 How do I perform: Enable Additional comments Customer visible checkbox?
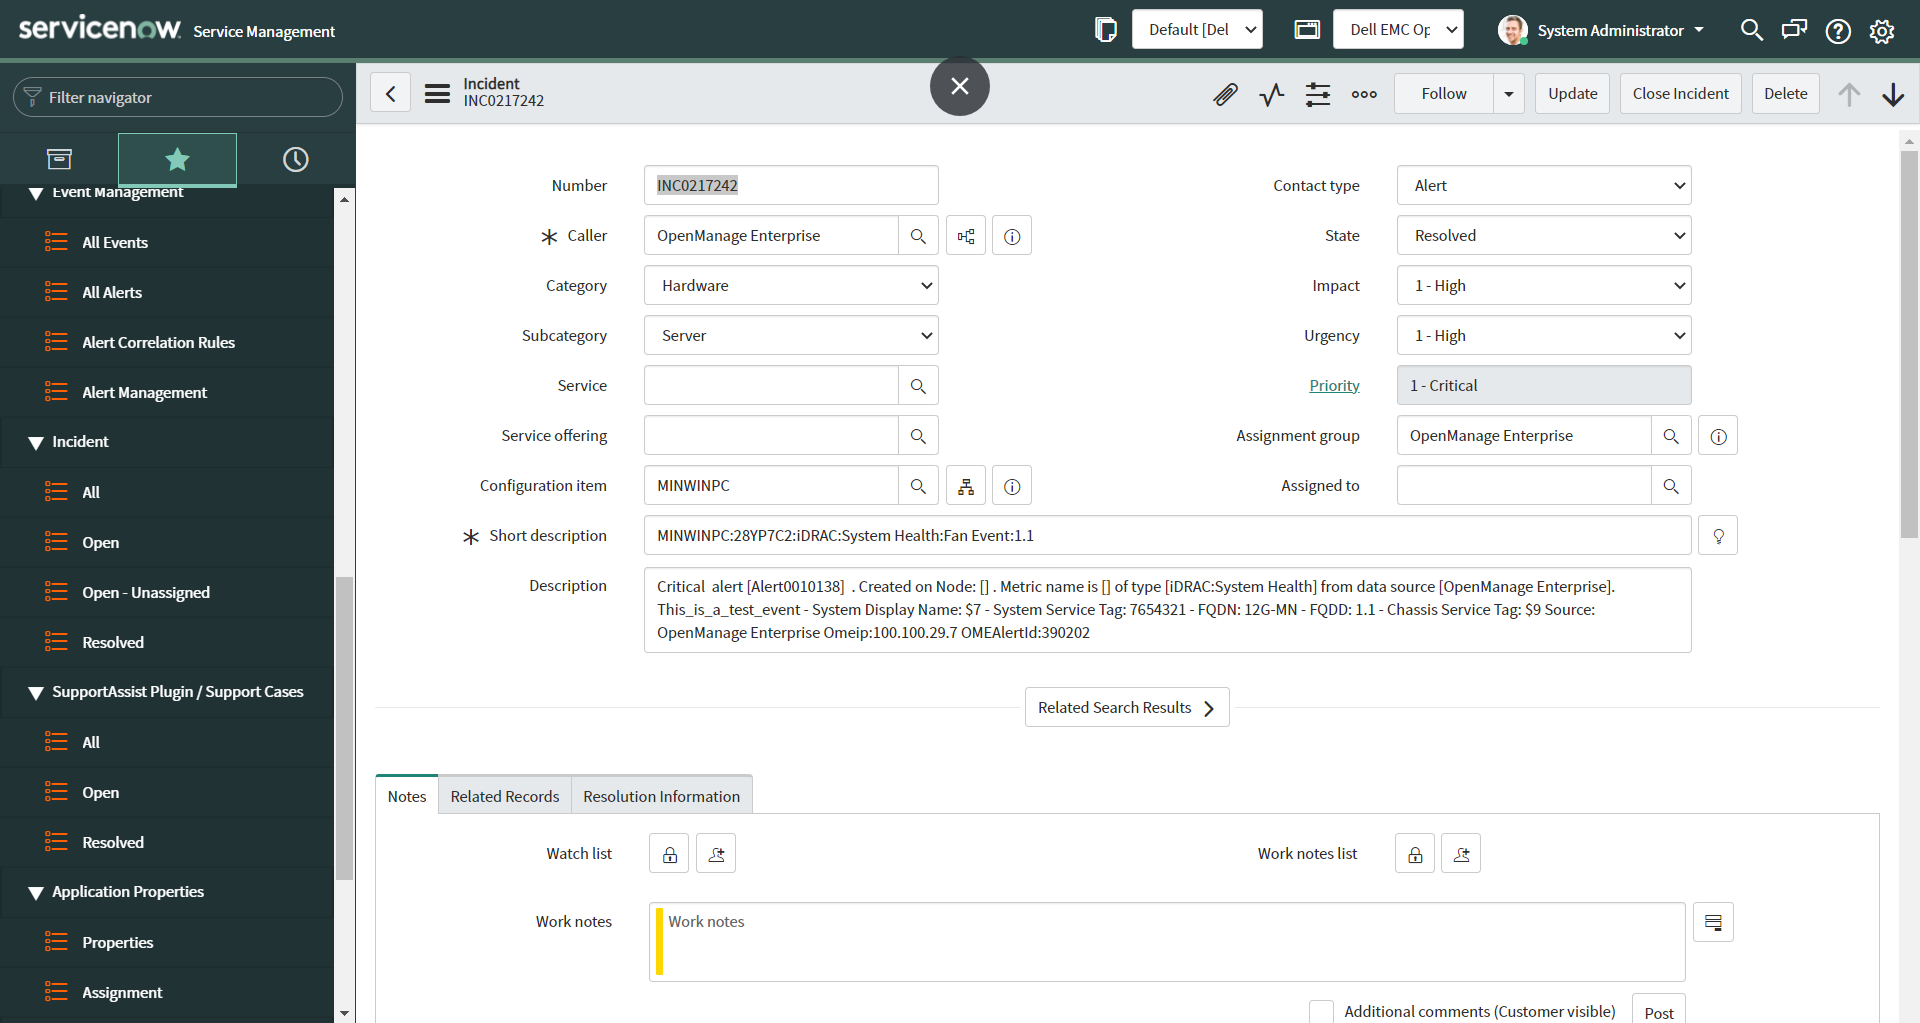pos(1321,1012)
